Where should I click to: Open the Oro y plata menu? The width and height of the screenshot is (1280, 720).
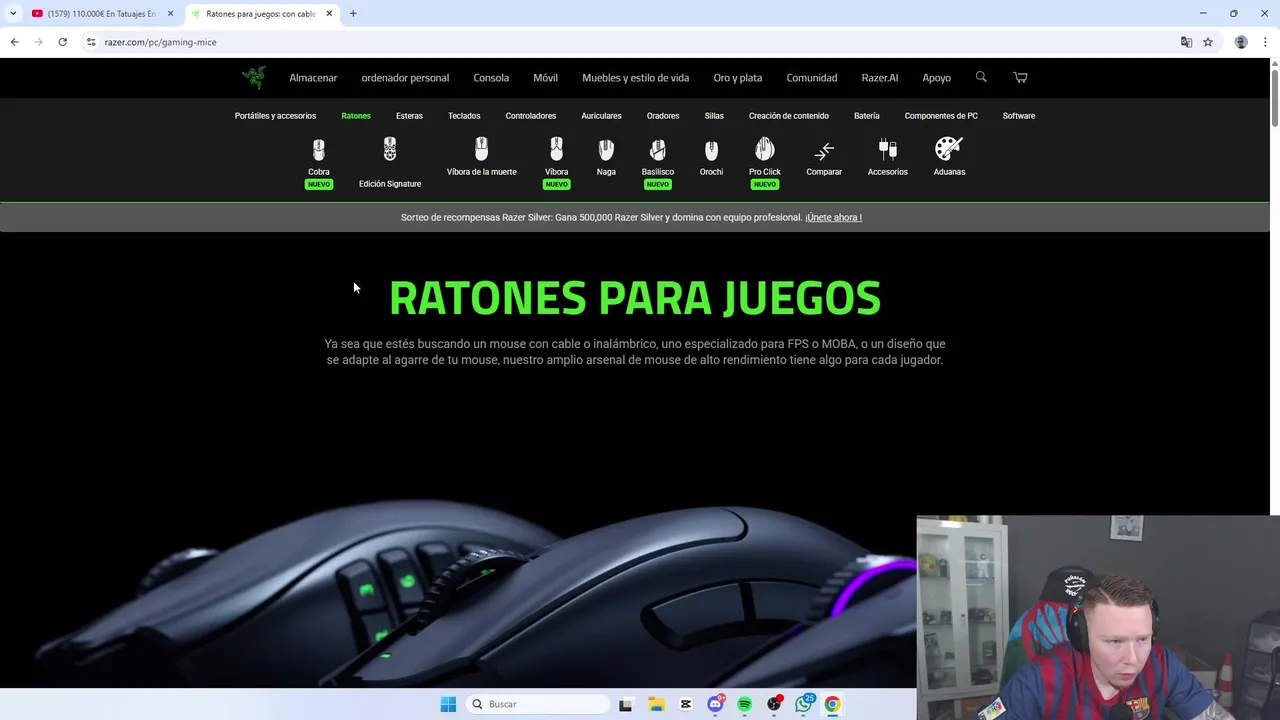[x=738, y=78]
